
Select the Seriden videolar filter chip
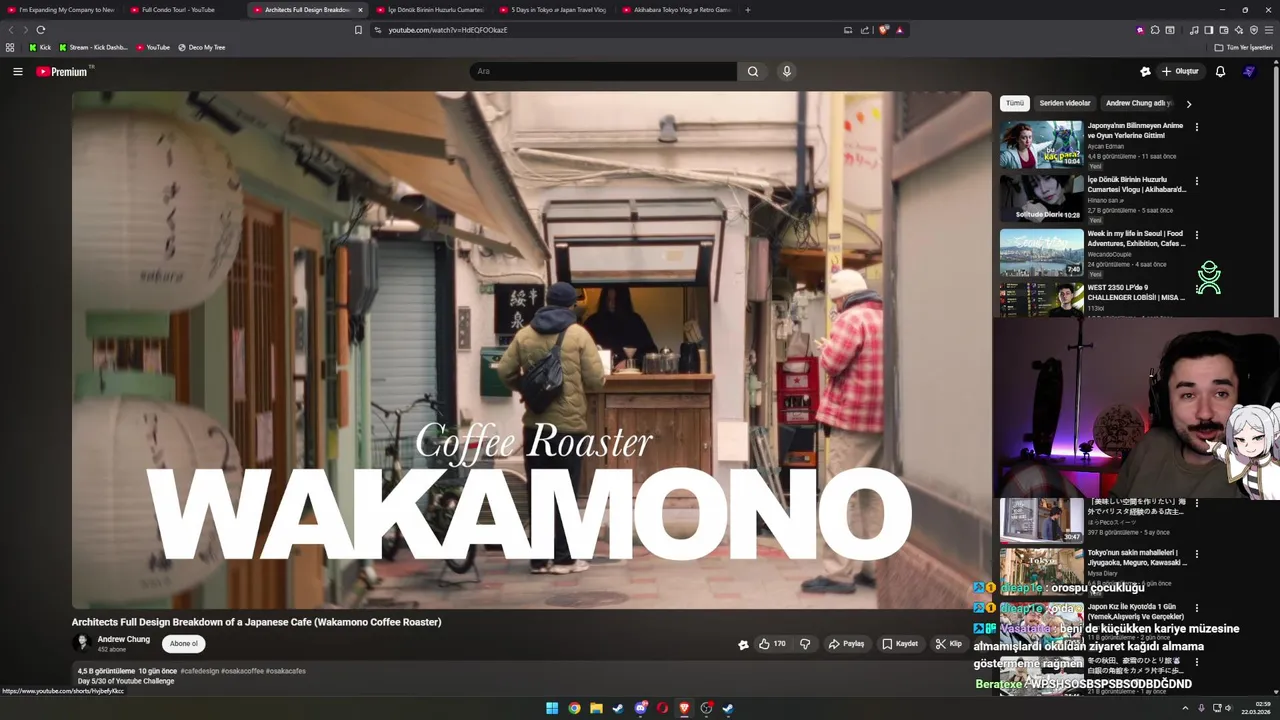coord(1065,103)
